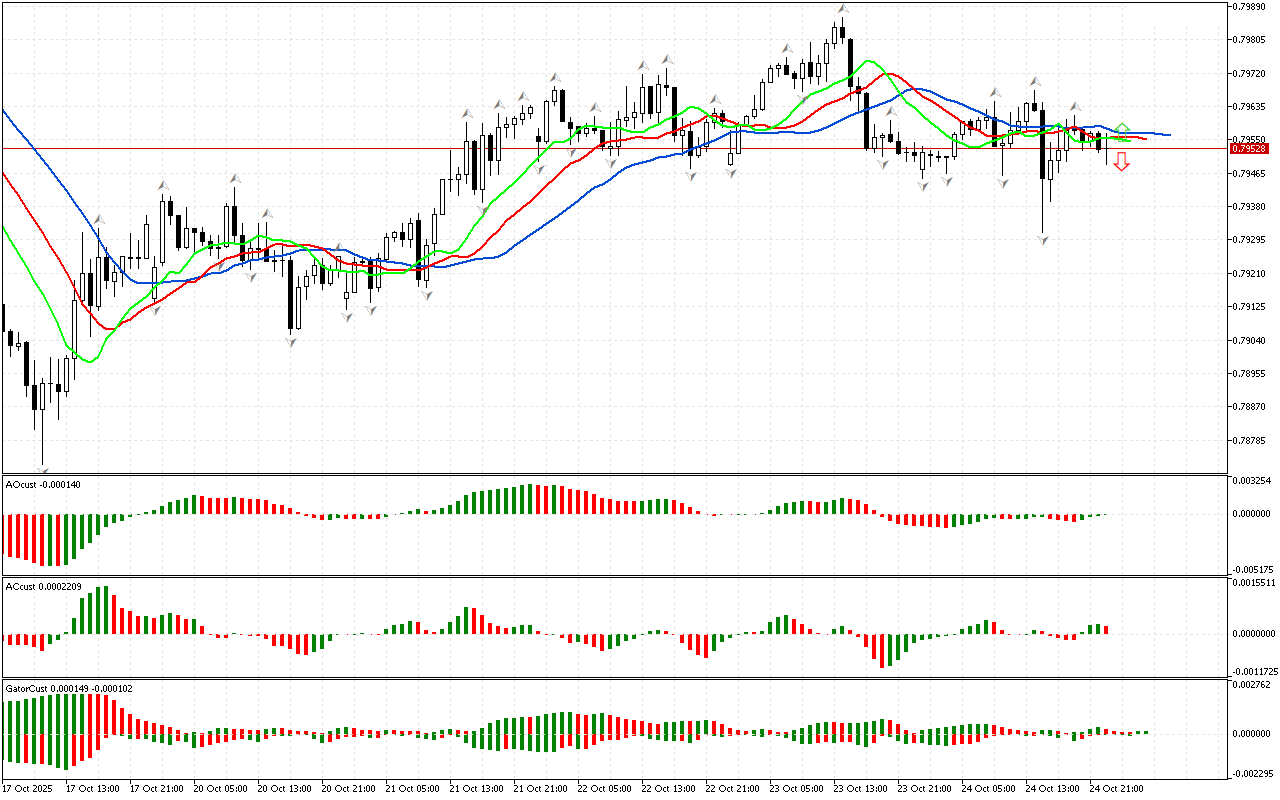
Task: Click the red 0.79528 current price tag
Action: point(1249,148)
